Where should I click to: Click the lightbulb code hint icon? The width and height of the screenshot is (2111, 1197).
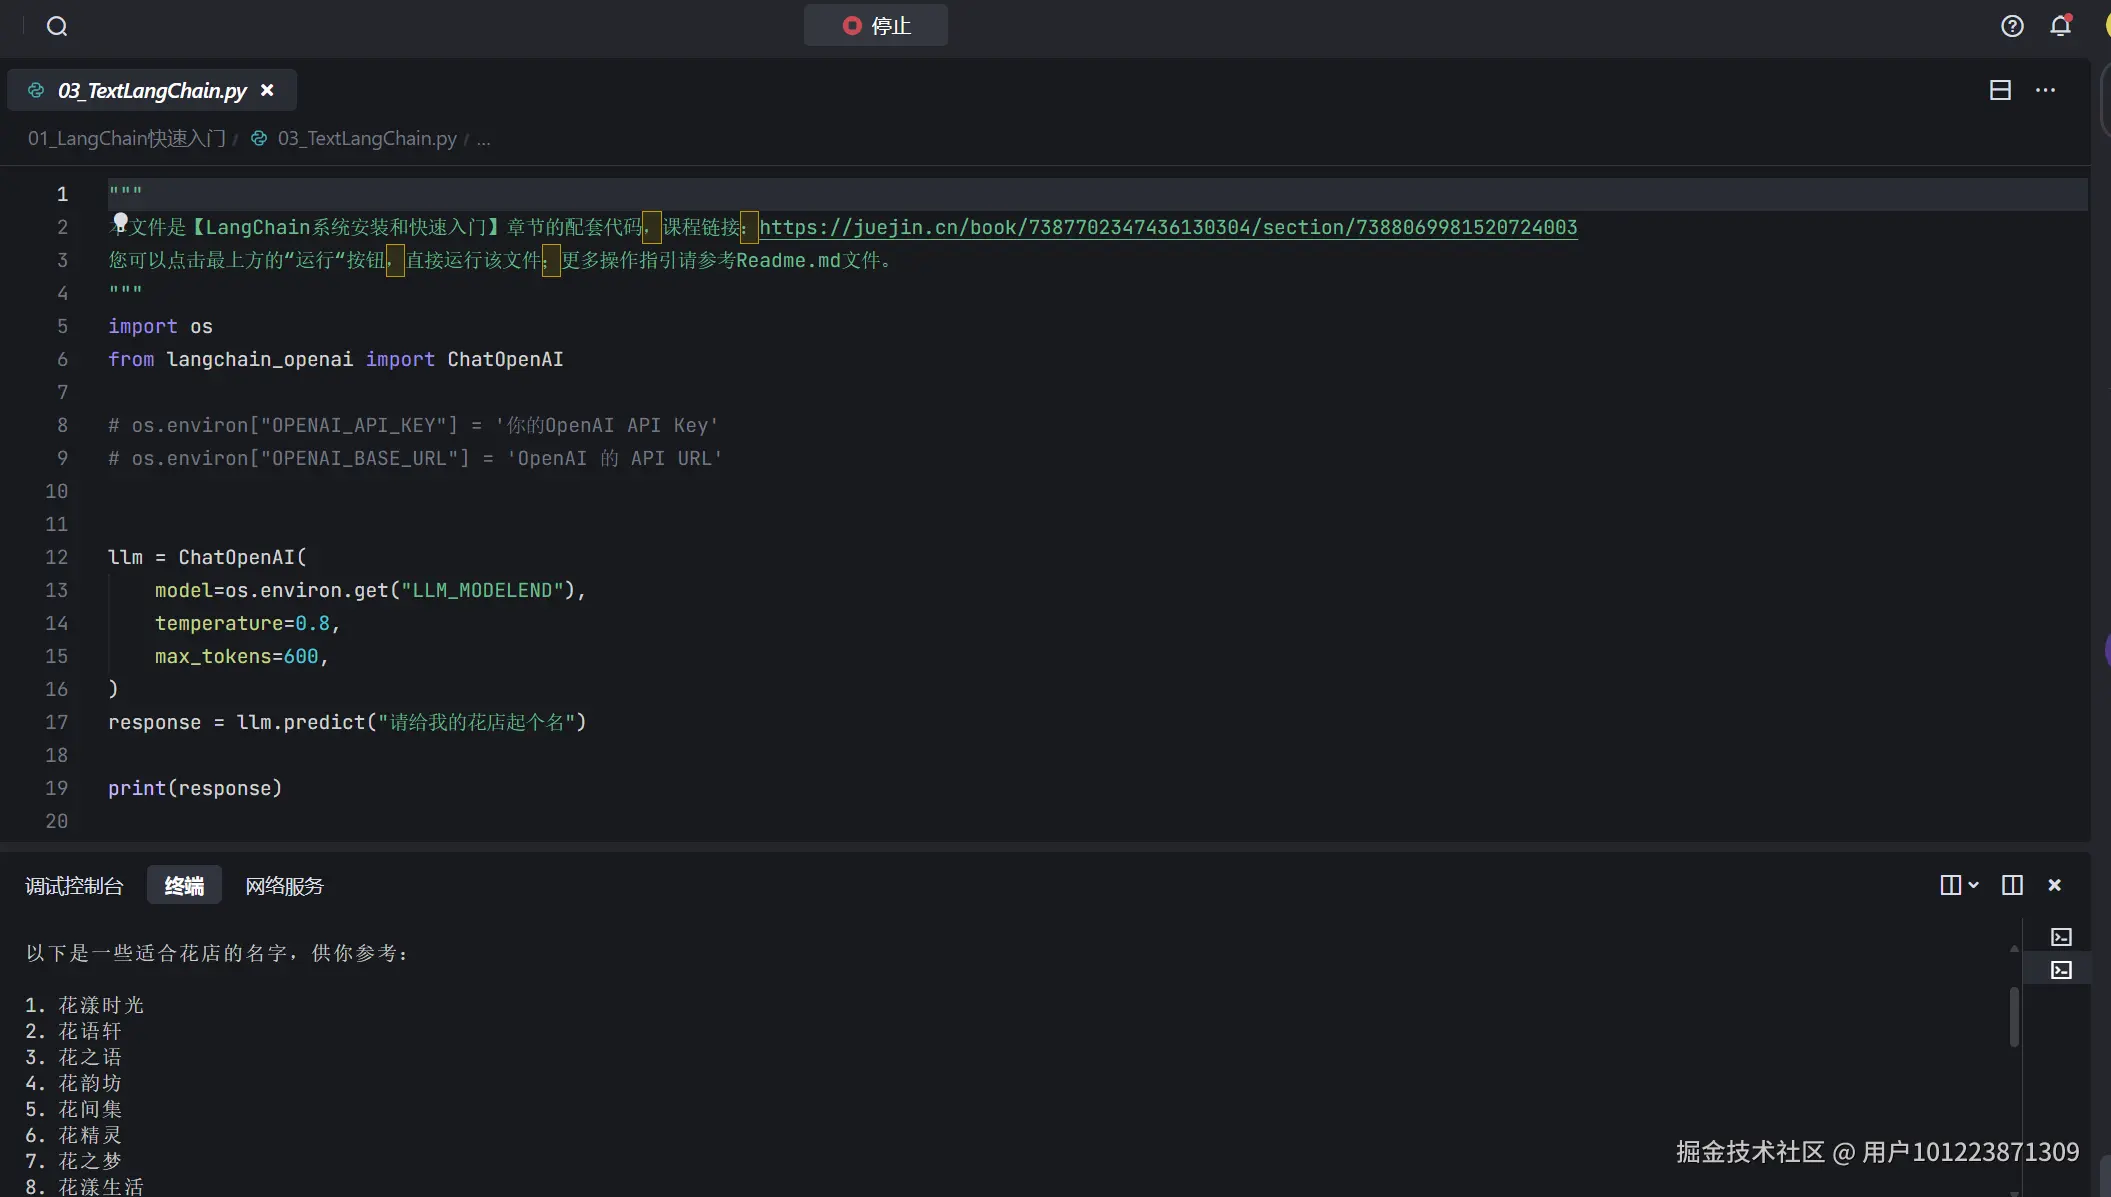(120, 221)
